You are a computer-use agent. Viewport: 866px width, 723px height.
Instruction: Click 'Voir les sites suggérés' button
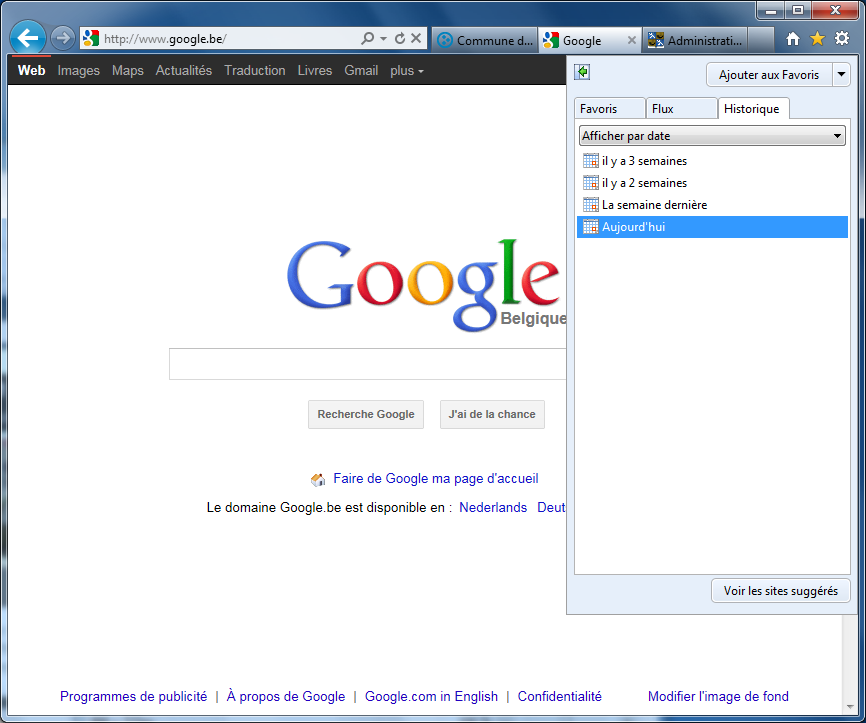click(x=780, y=591)
